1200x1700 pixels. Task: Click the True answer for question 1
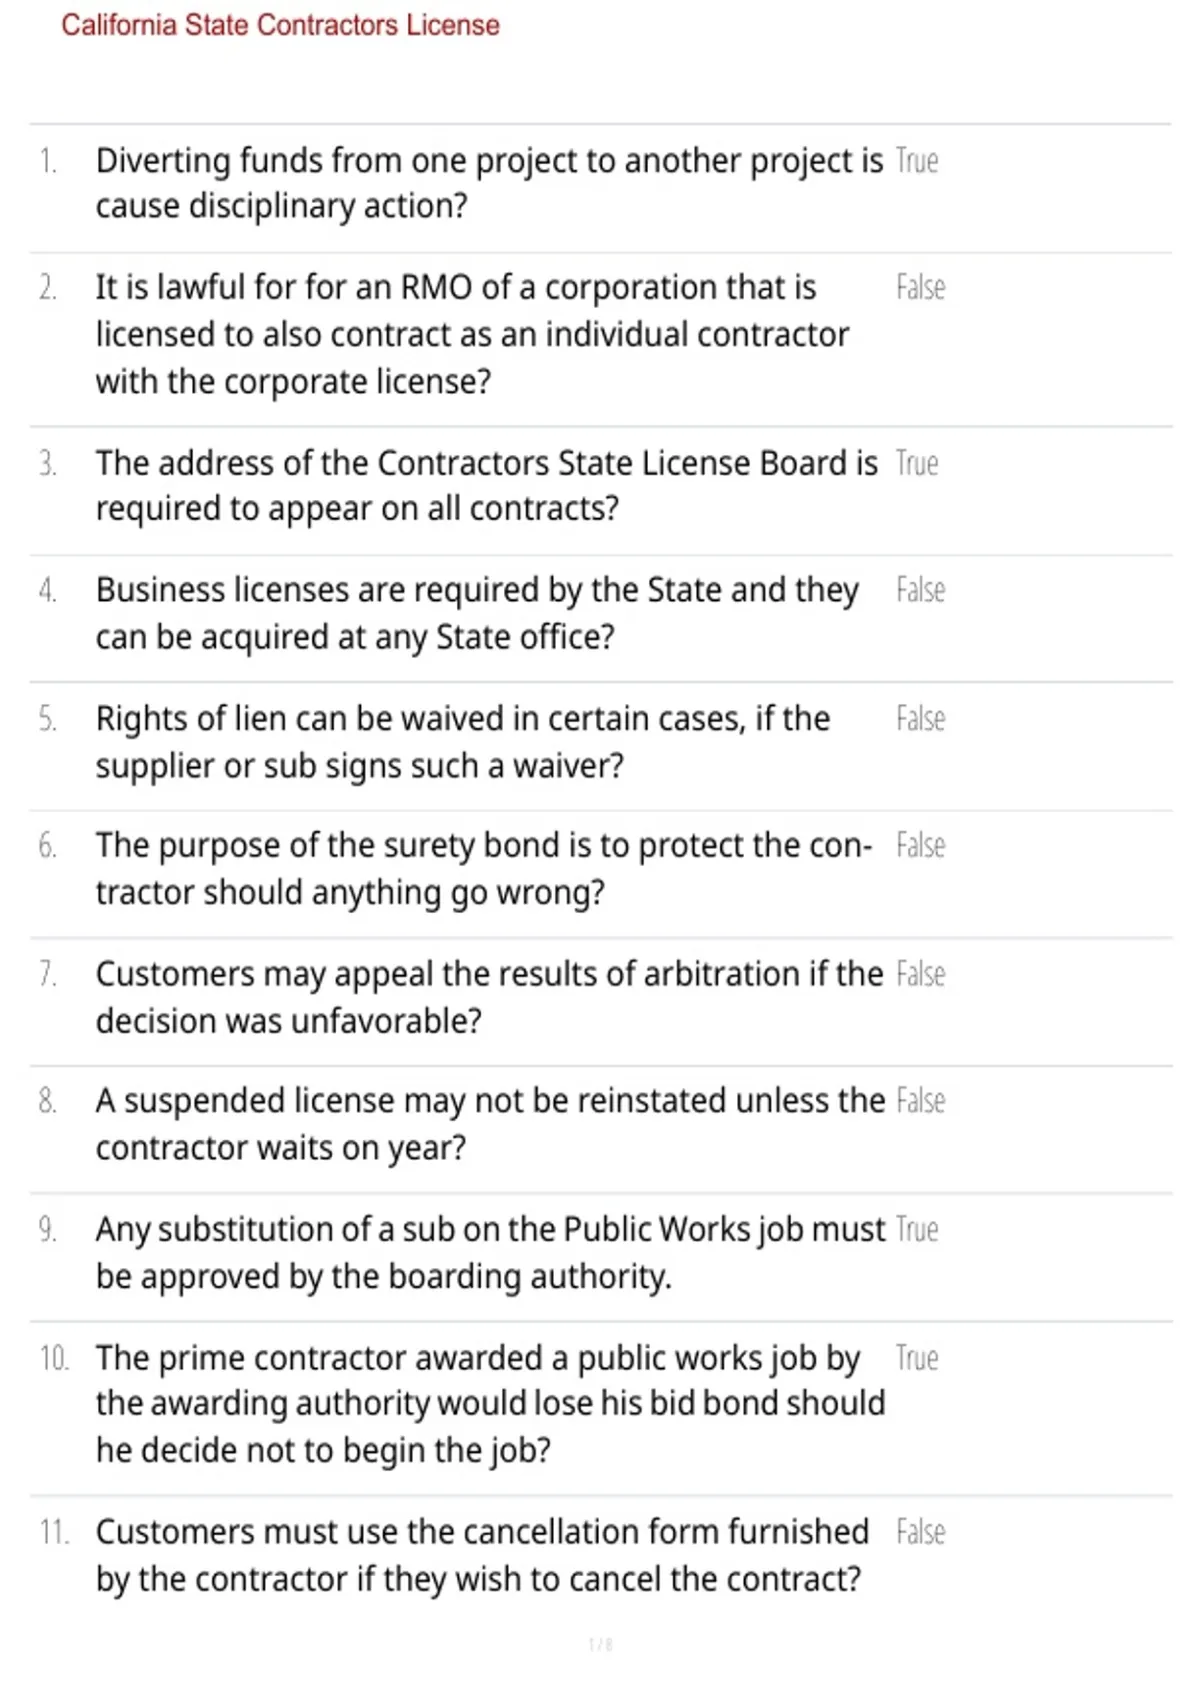click(917, 161)
